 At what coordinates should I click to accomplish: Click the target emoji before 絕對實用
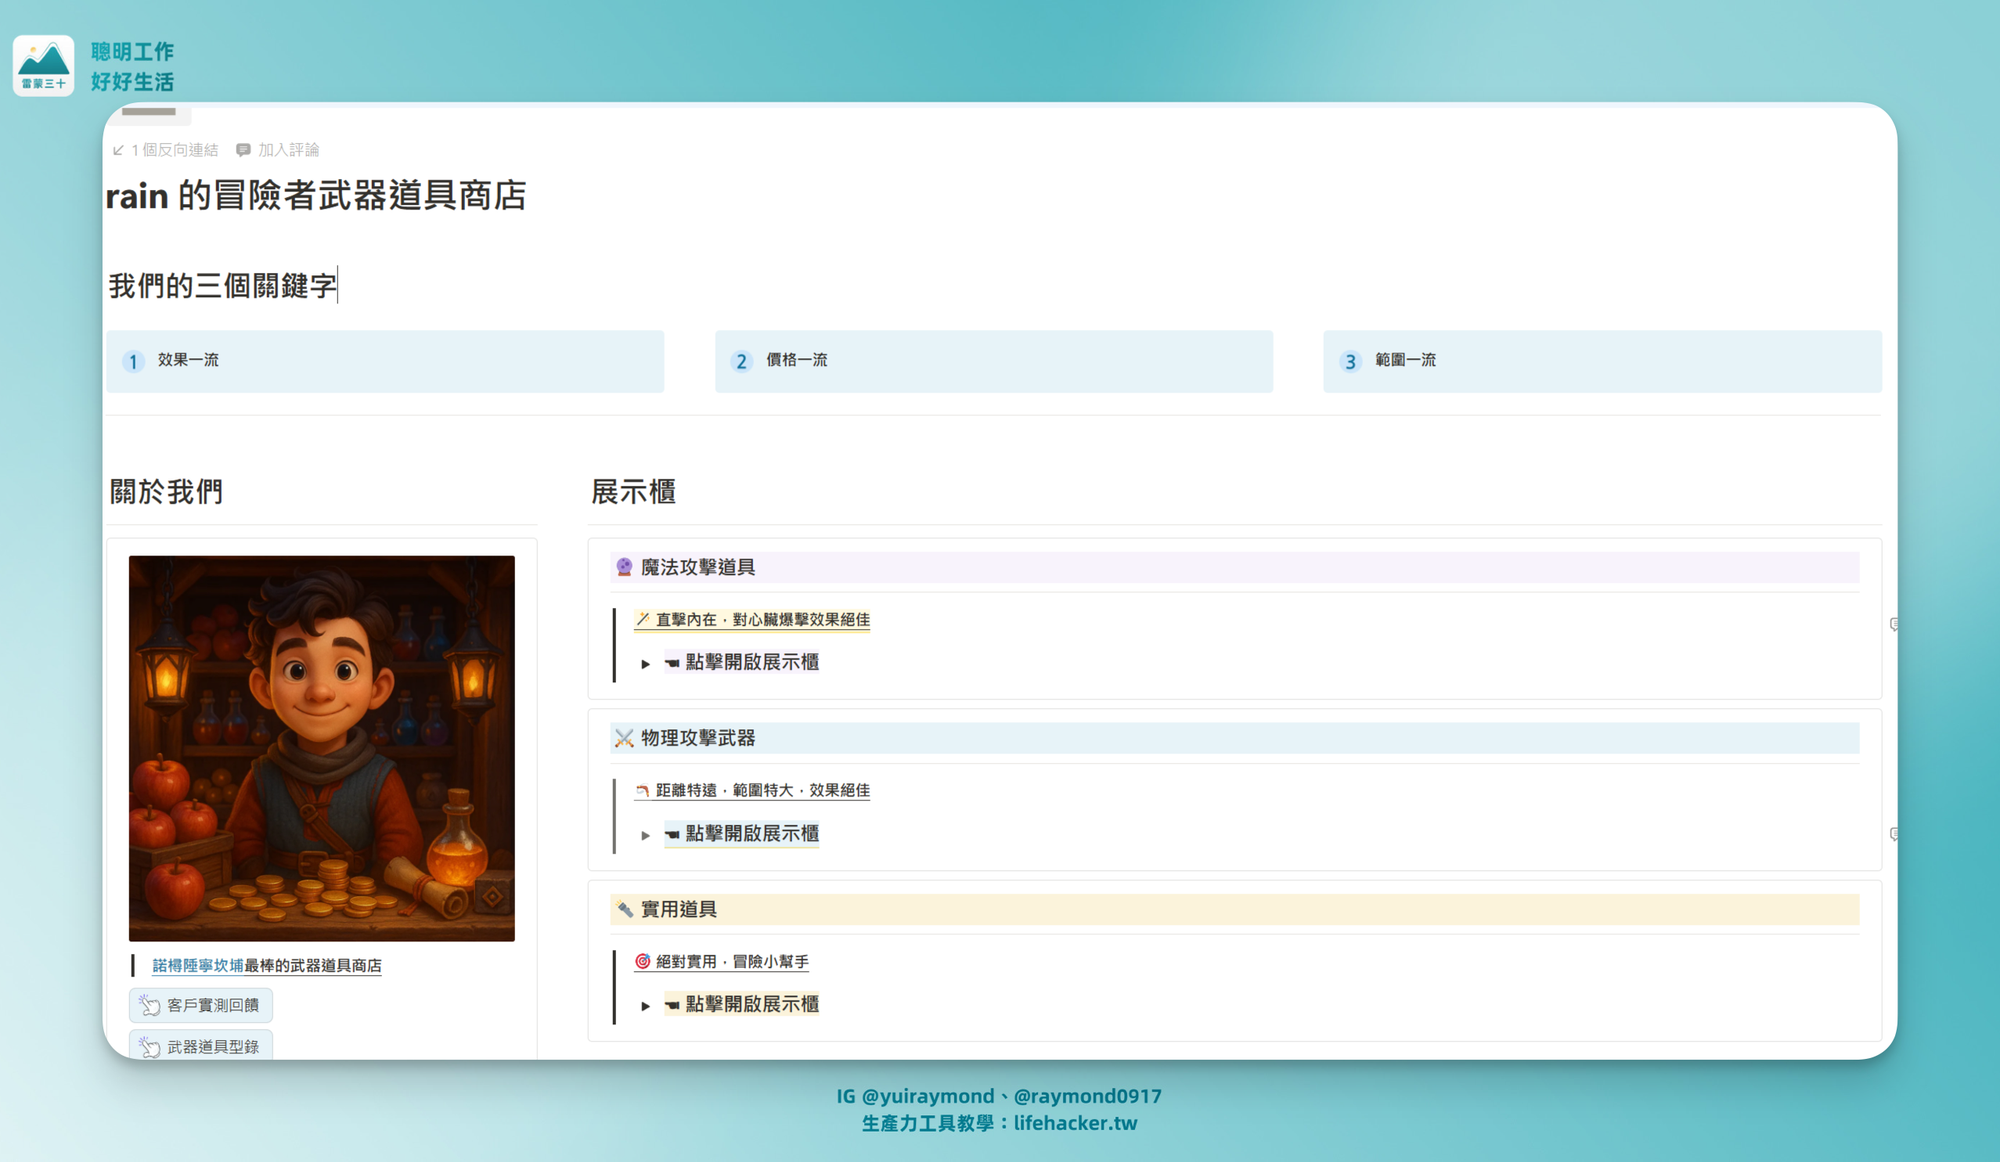pos(642,961)
